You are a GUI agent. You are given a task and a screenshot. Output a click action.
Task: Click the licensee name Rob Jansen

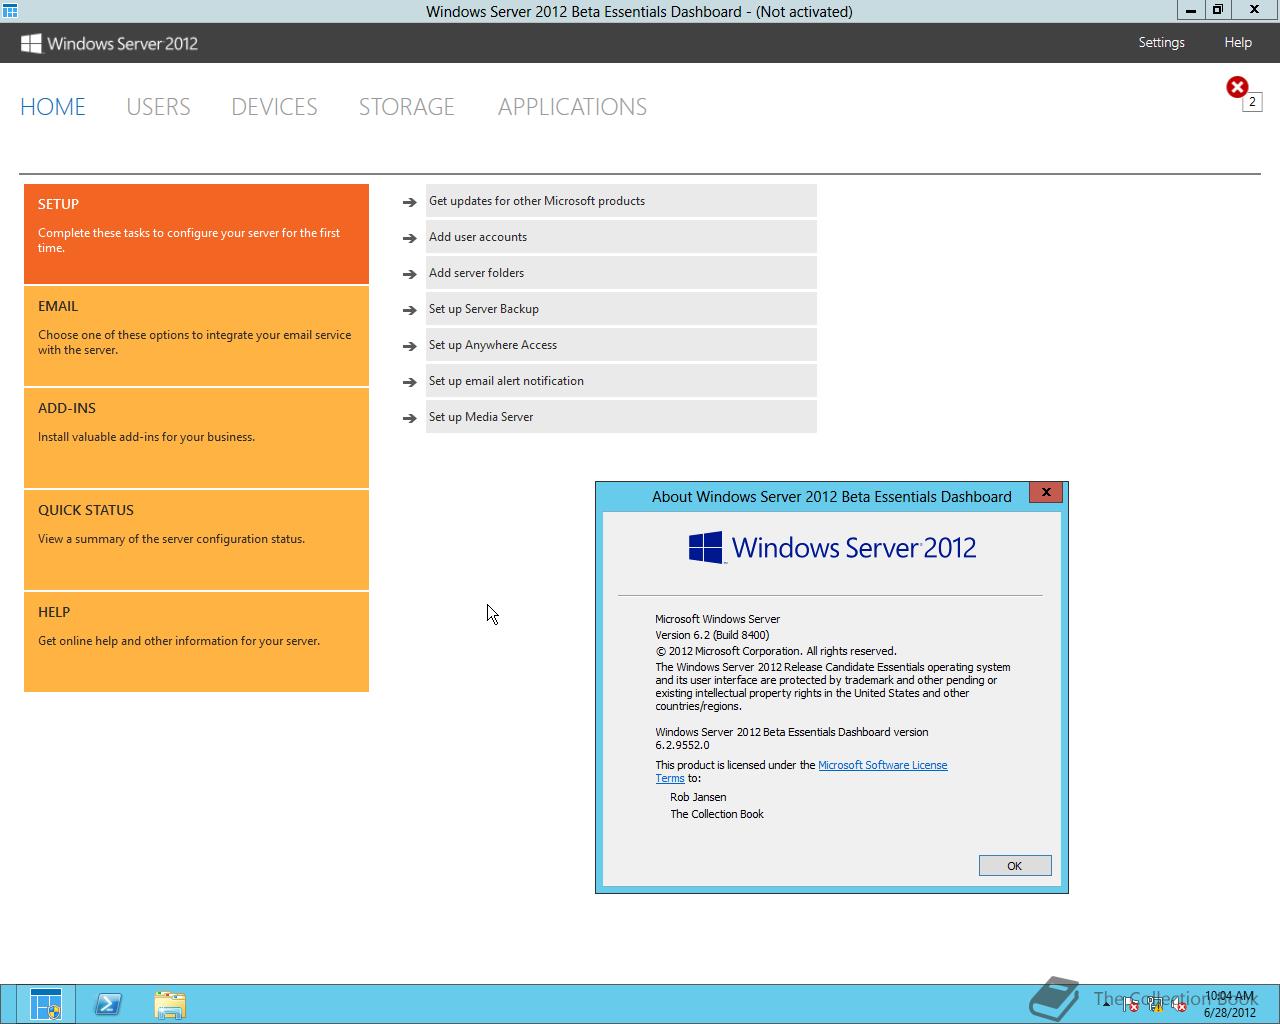698,797
